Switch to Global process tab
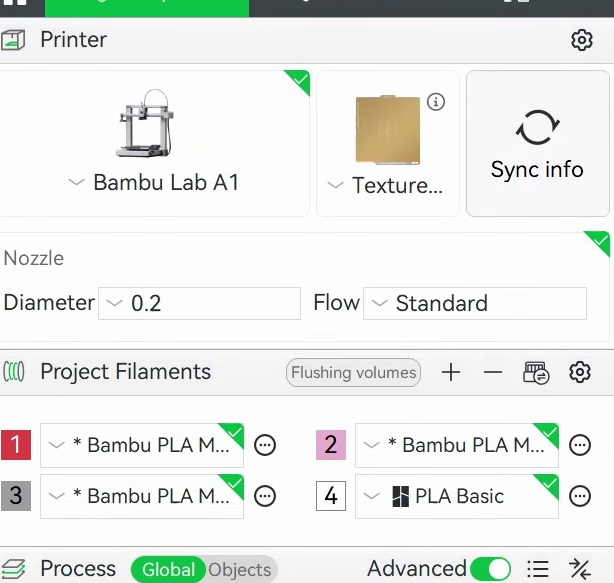614x583 pixels. [168, 569]
